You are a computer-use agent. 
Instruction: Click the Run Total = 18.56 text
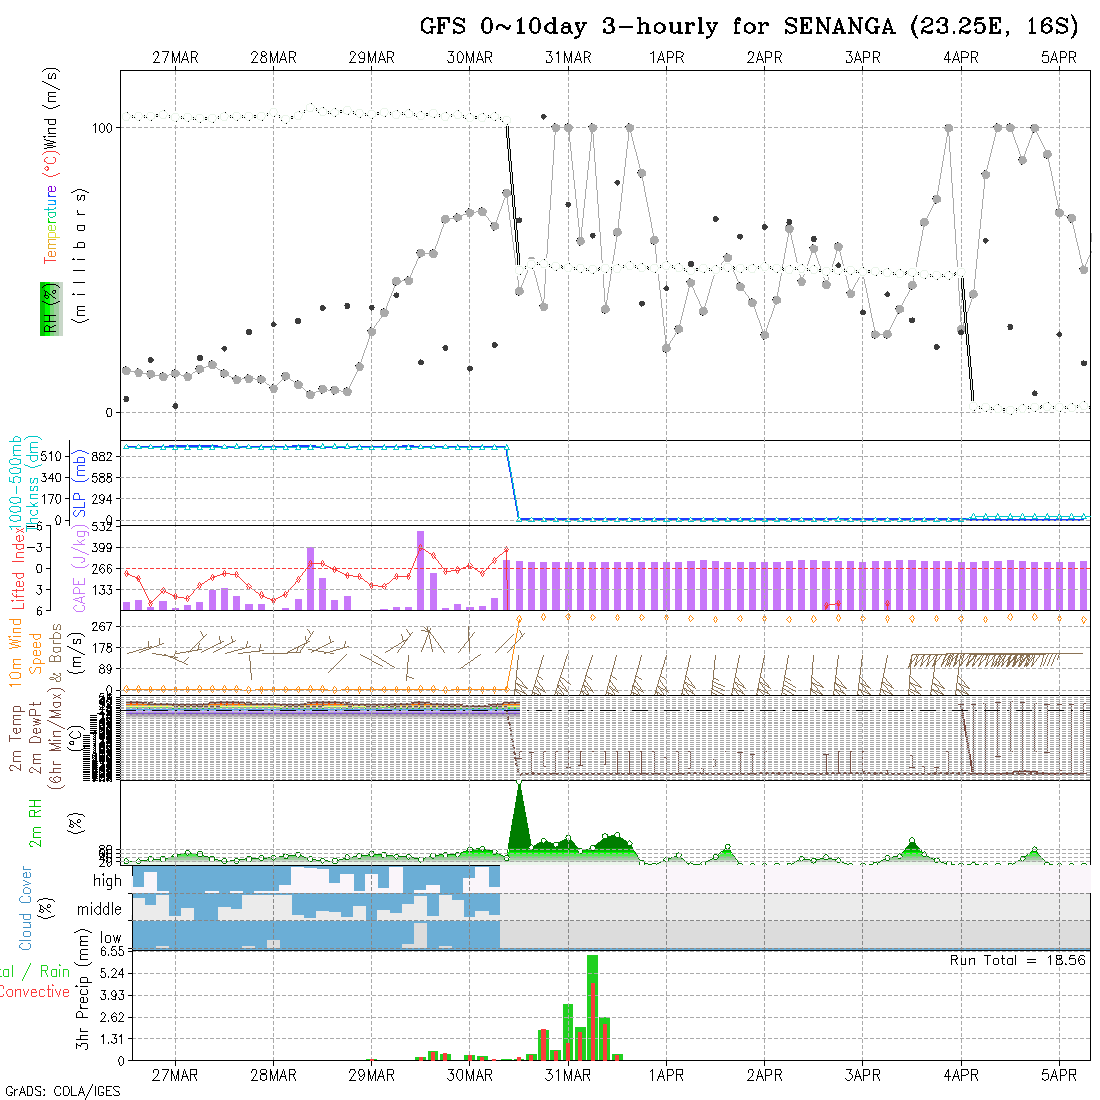pyautogui.click(x=1018, y=960)
